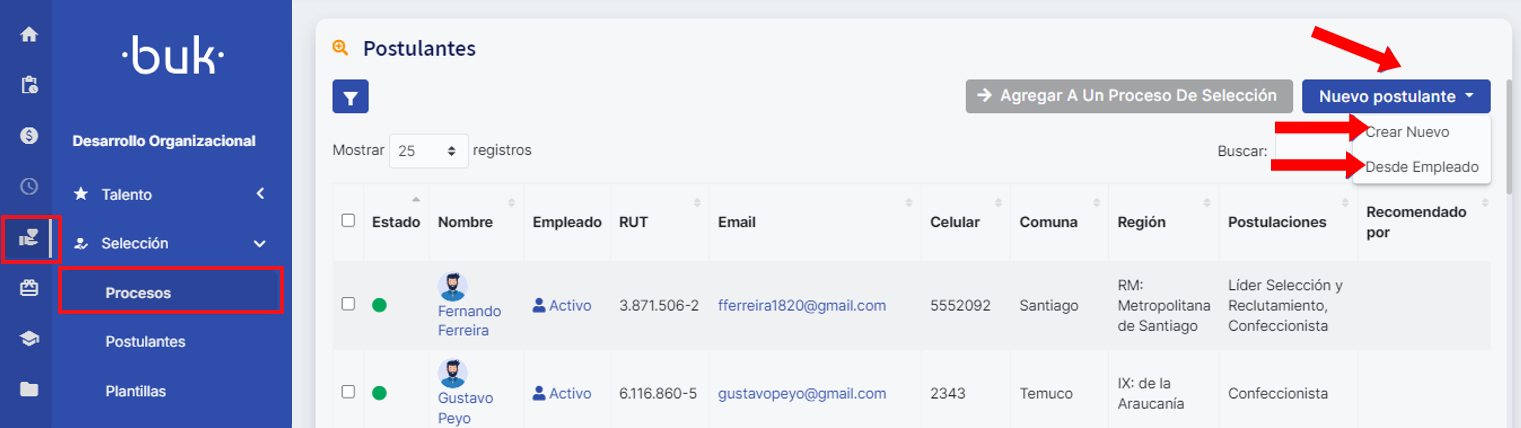This screenshot has height=428, width=1521.
Task: Open the dollar coin payroll icon
Action: (x=29, y=135)
